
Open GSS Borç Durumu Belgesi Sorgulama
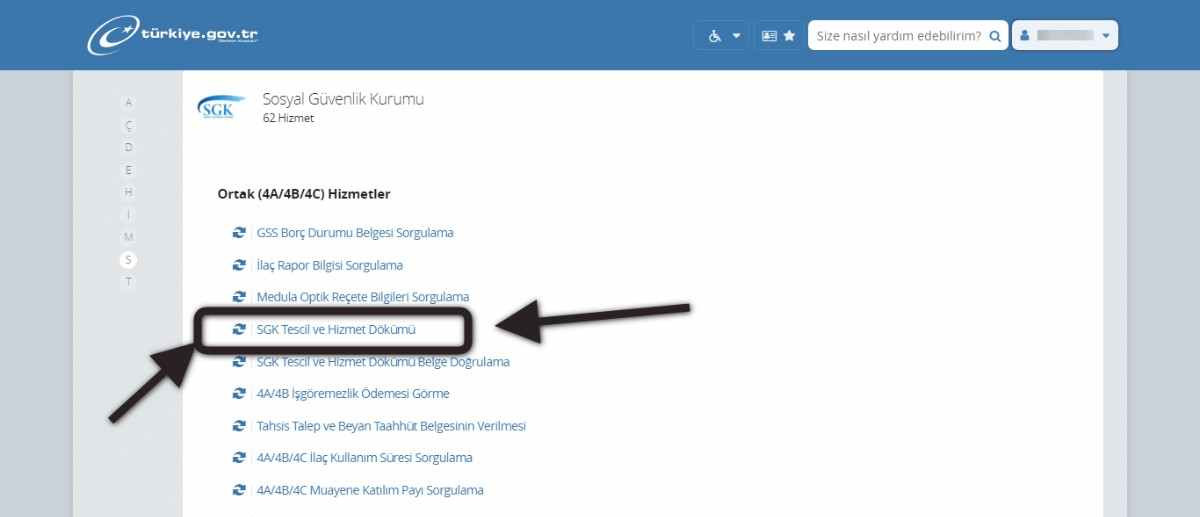[355, 233]
